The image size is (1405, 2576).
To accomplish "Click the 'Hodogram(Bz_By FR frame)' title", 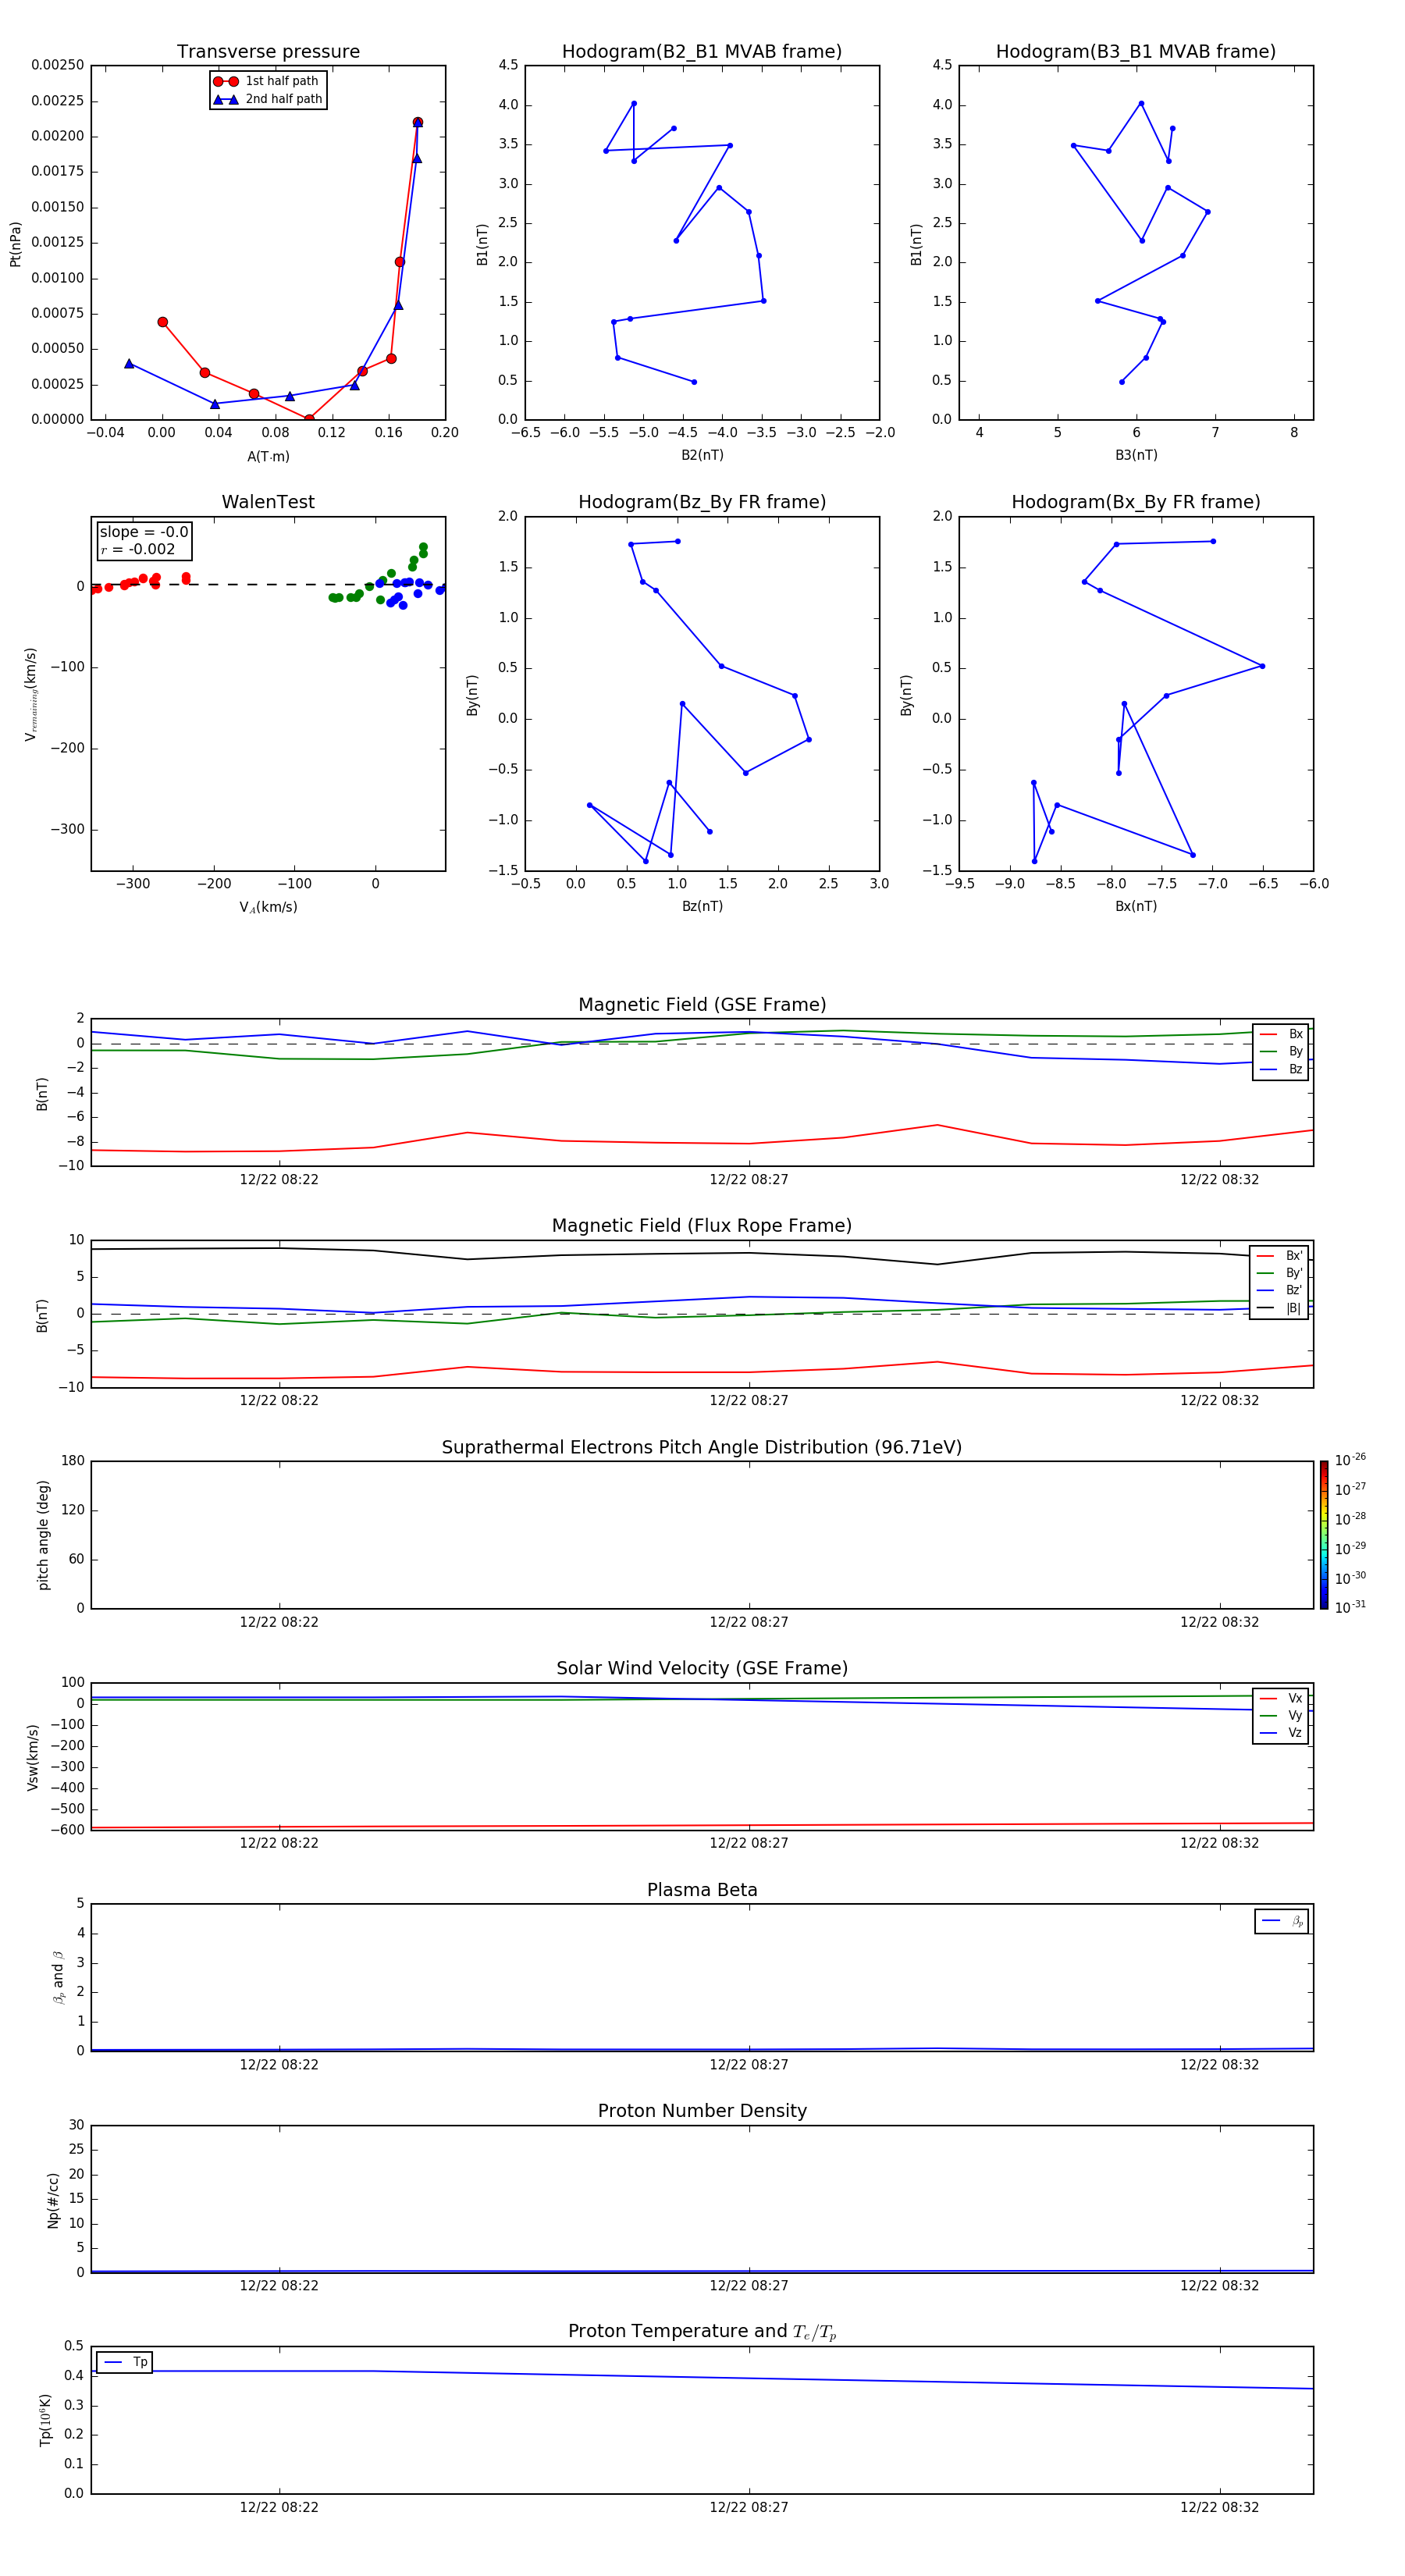I will [x=702, y=502].
